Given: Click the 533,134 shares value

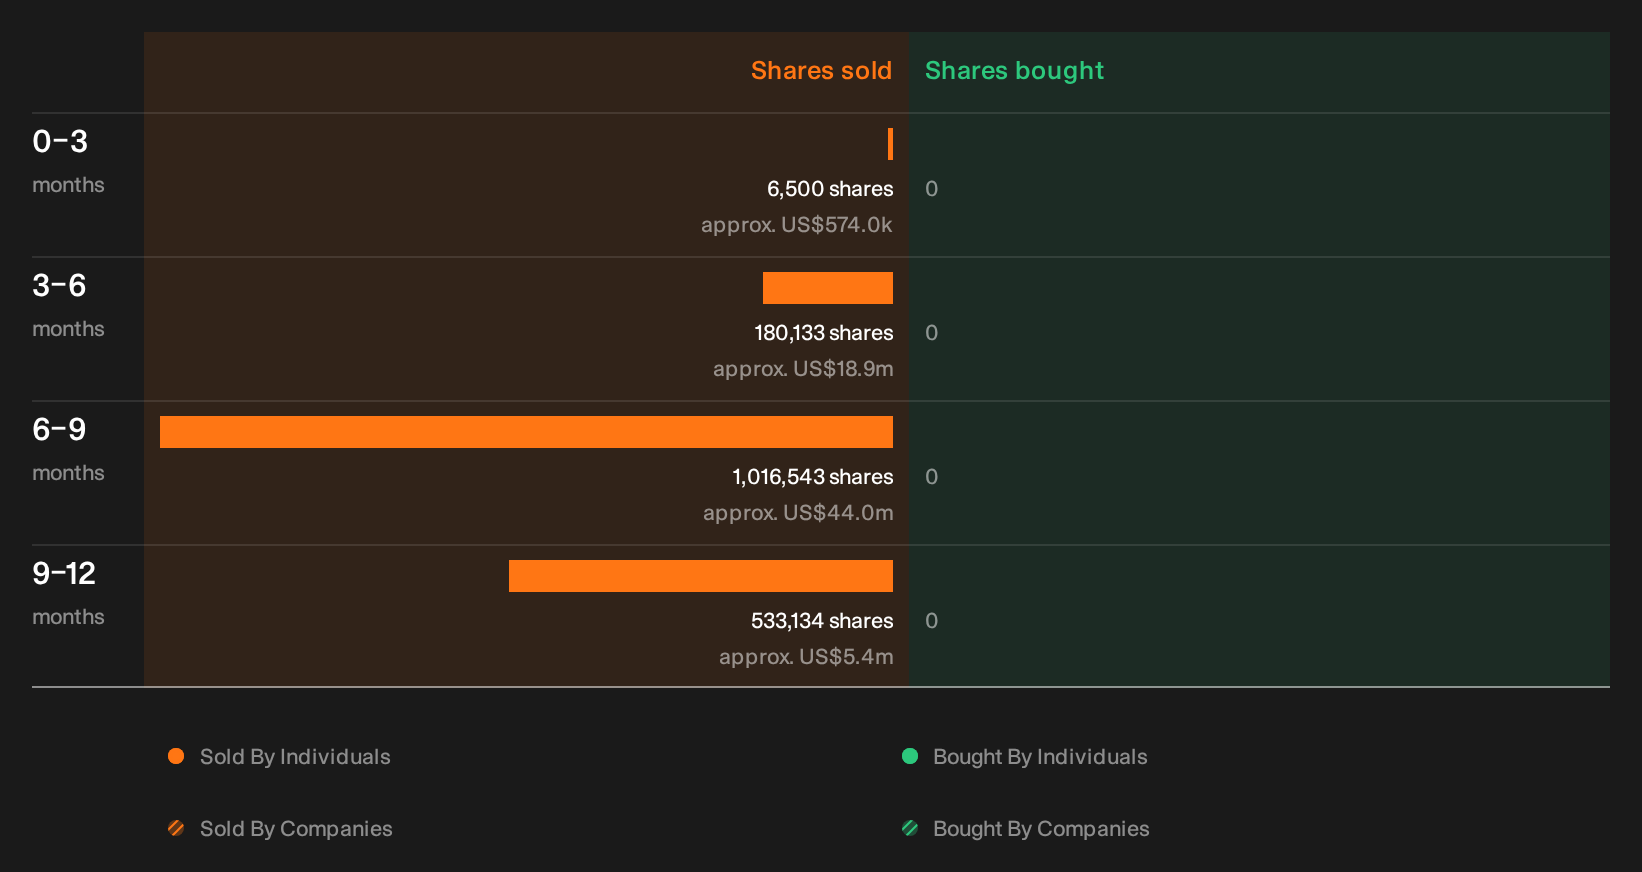Looking at the screenshot, I should click(x=822, y=621).
